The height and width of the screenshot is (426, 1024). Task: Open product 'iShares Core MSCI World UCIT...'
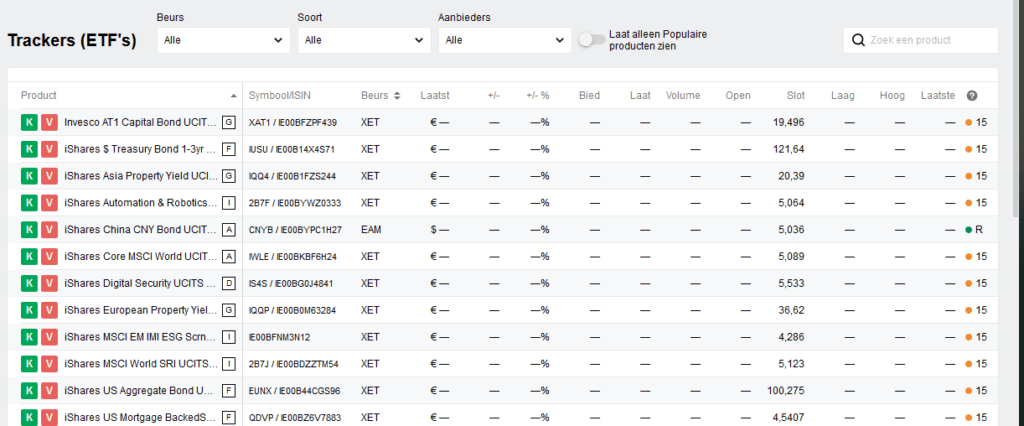pyautogui.click(x=140, y=256)
